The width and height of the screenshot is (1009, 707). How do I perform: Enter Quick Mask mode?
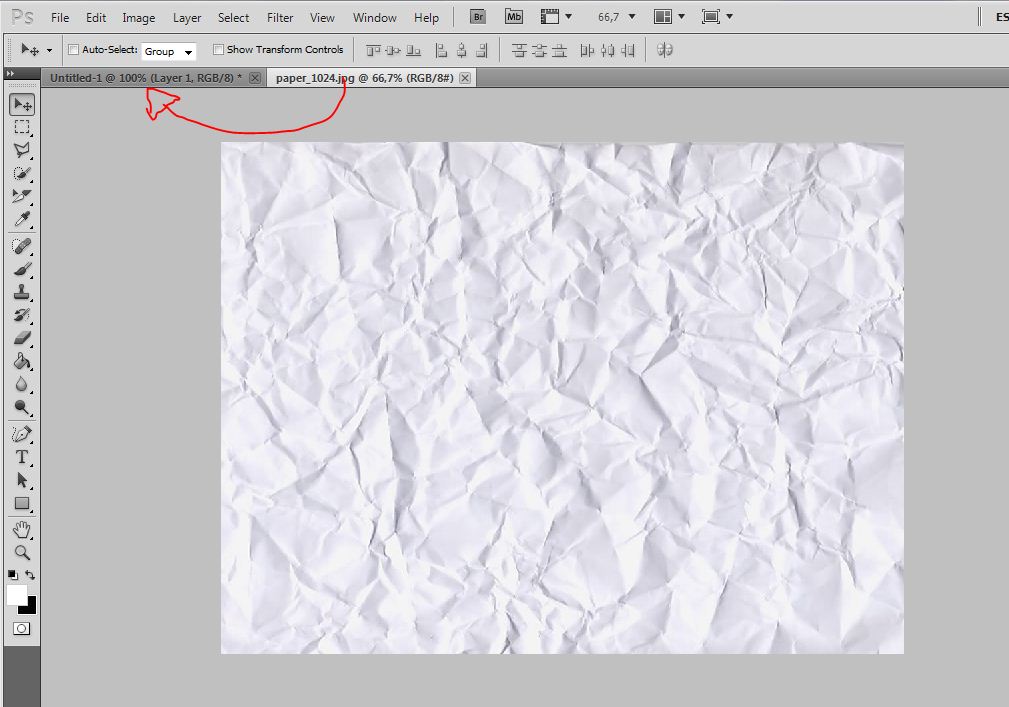23,628
